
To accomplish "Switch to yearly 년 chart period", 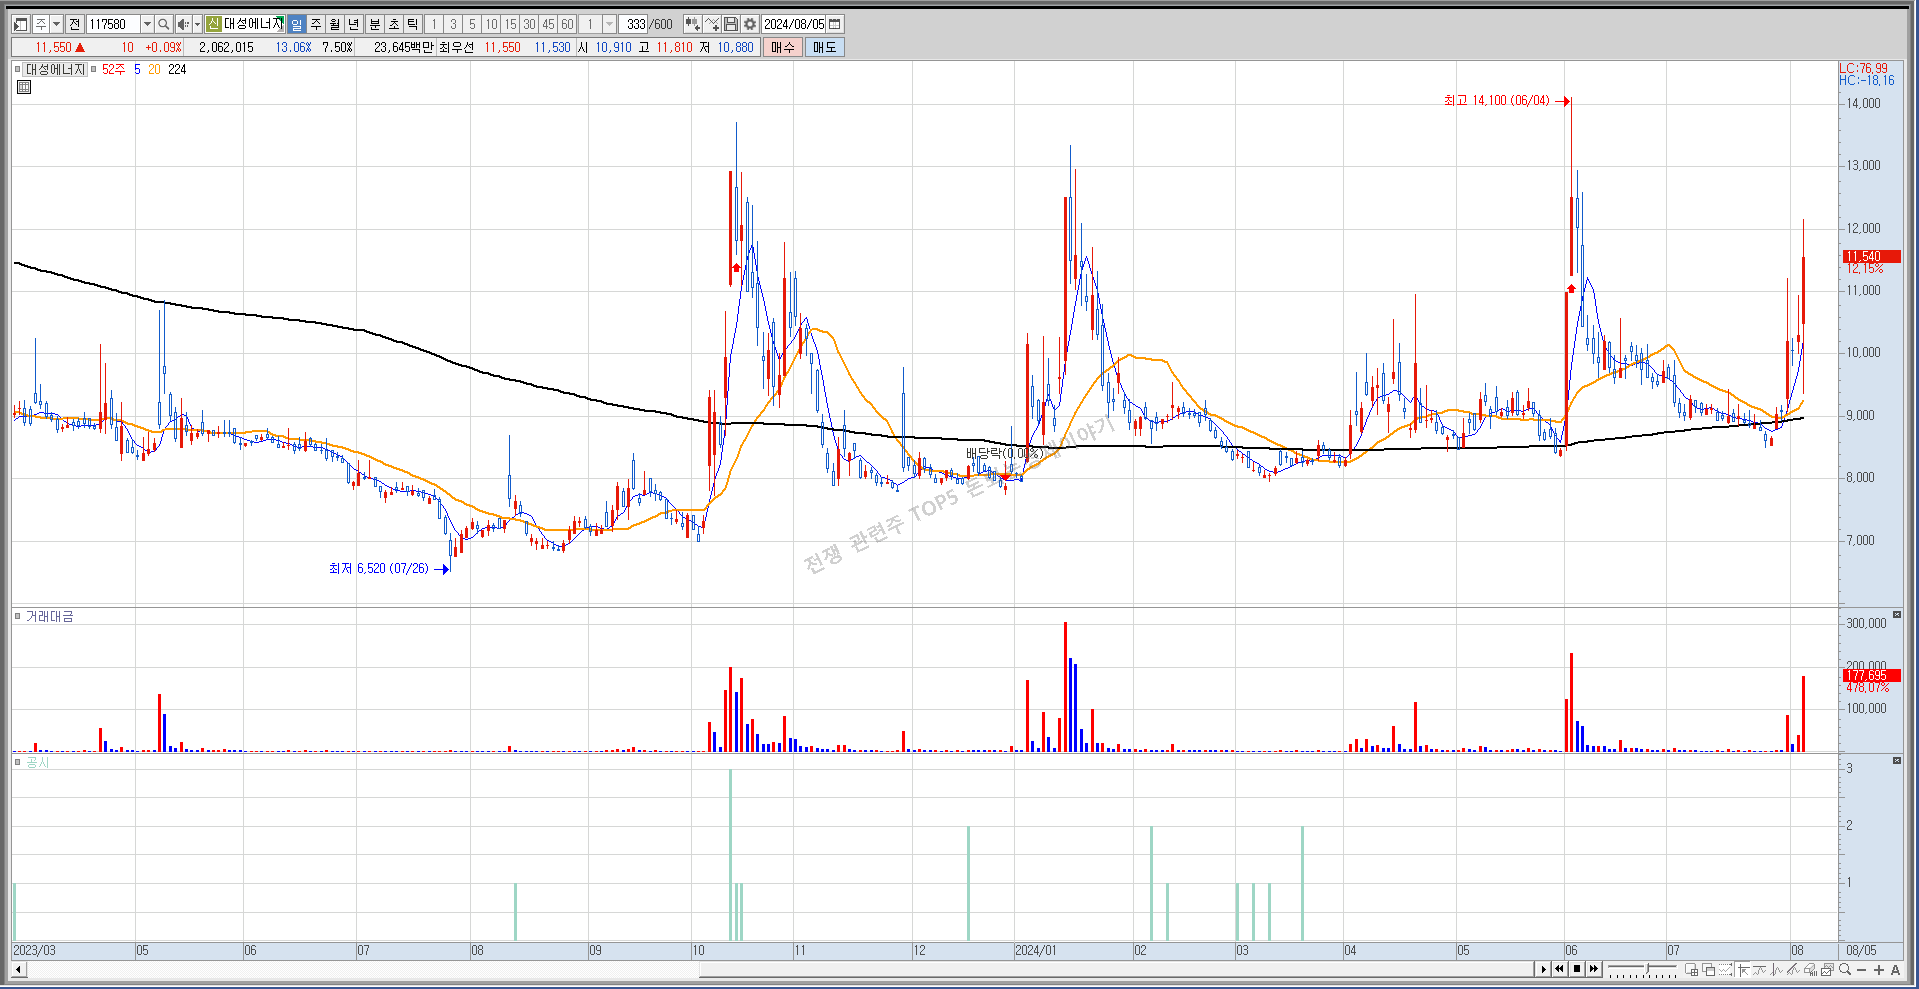I will click(x=353, y=24).
